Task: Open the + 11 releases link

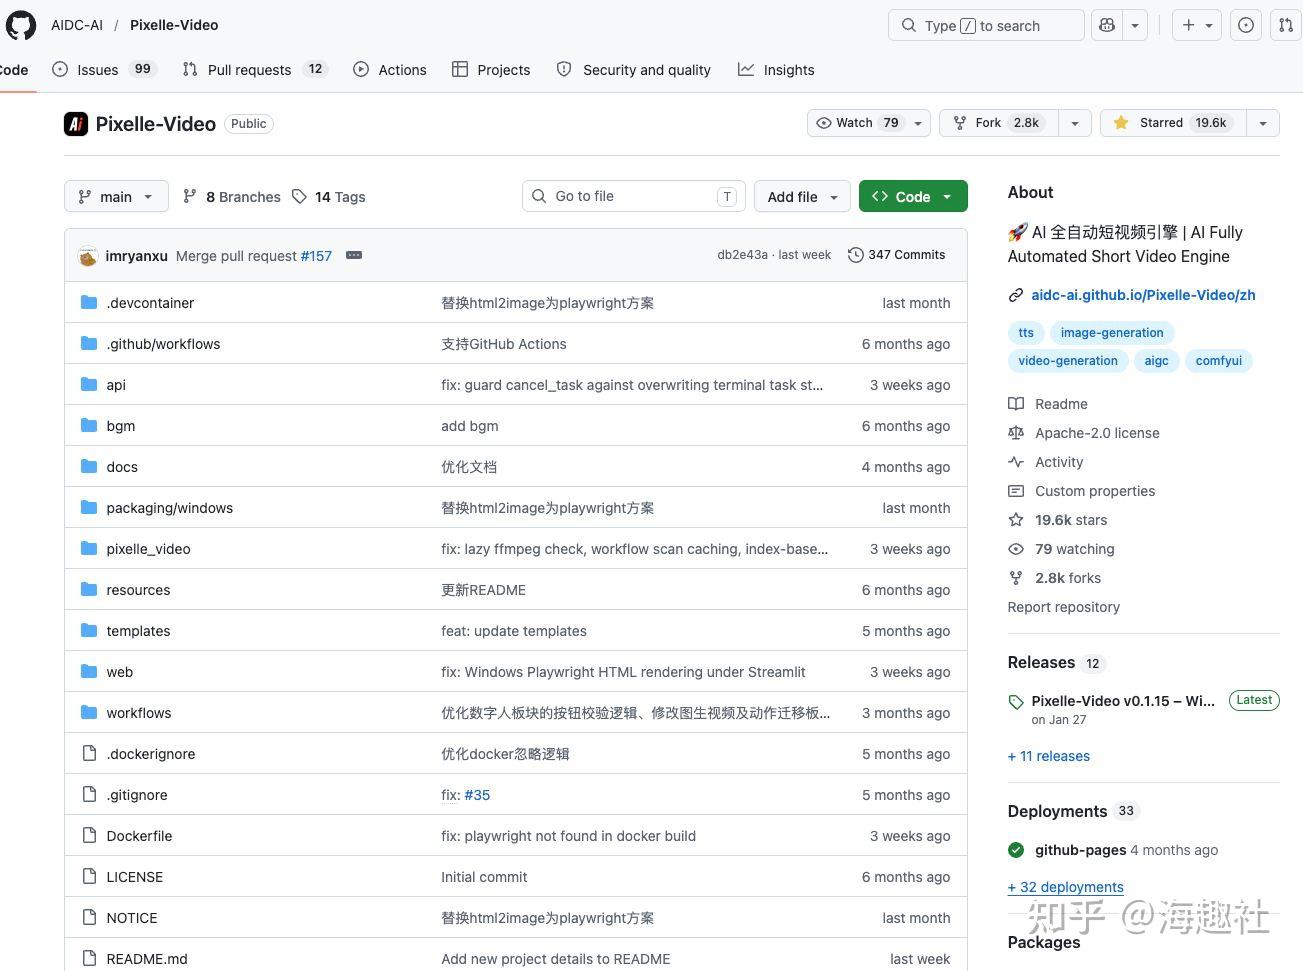Action: pos(1049,756)
